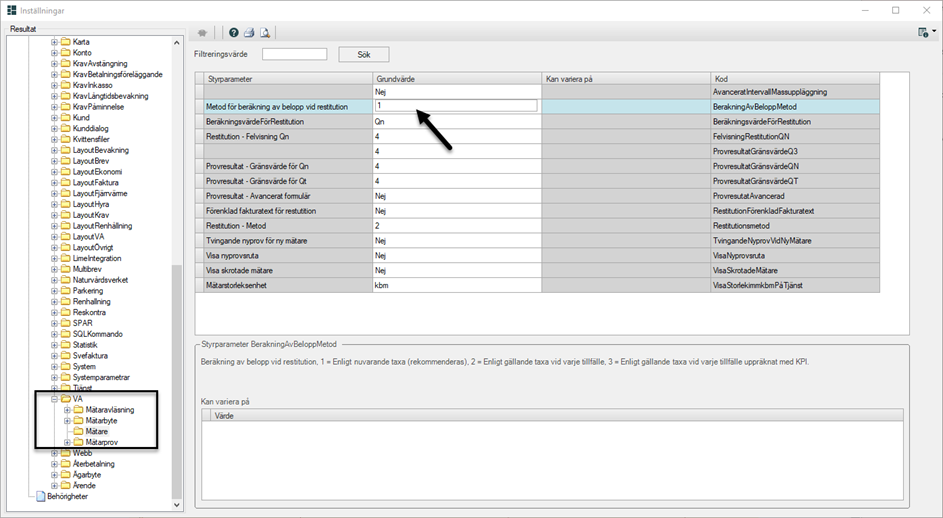The image size is (943, 518).
Task: Click the Grundvärde edit field showing 1
Action: coord(456,105)
